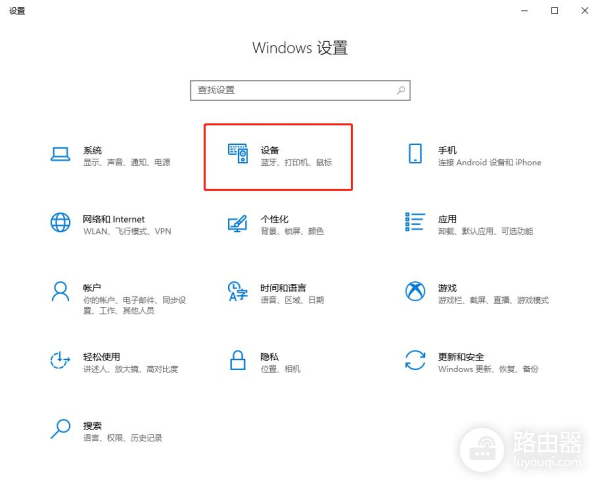Screen dimensions: 600x490
Task: Open the 应用 settings title
Action: click(447, 219)
